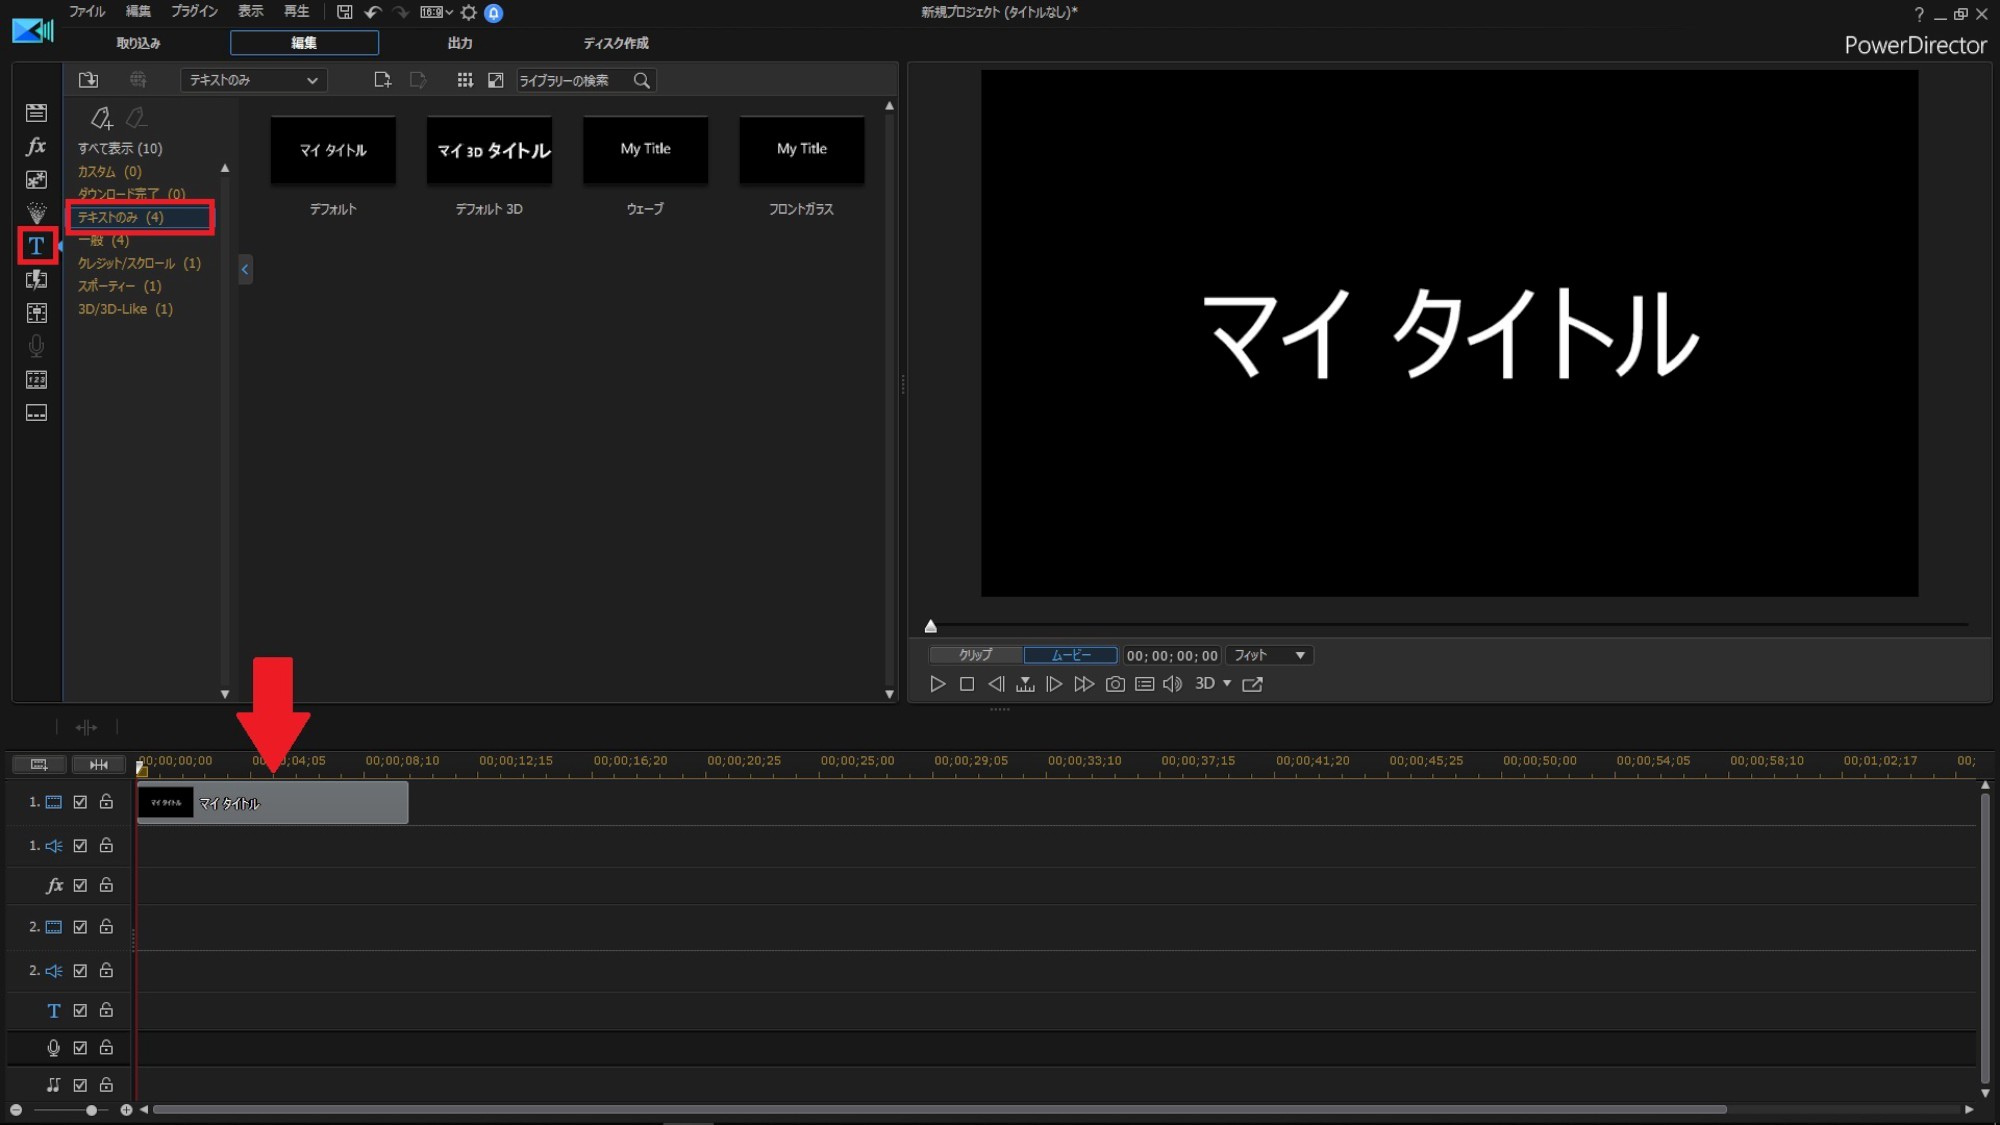Image resolution: width=2000 pixels, height=1125 pixels.
Task: Open the Title Room T icon
Action: pos(36,246)
